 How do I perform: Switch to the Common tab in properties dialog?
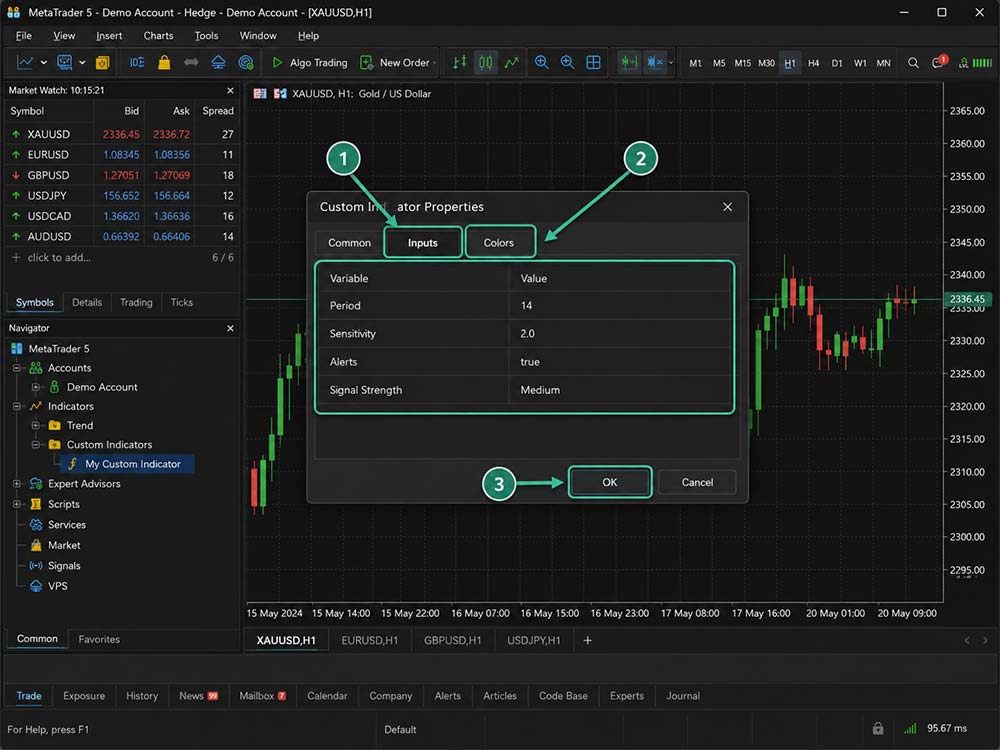(349, 242)
